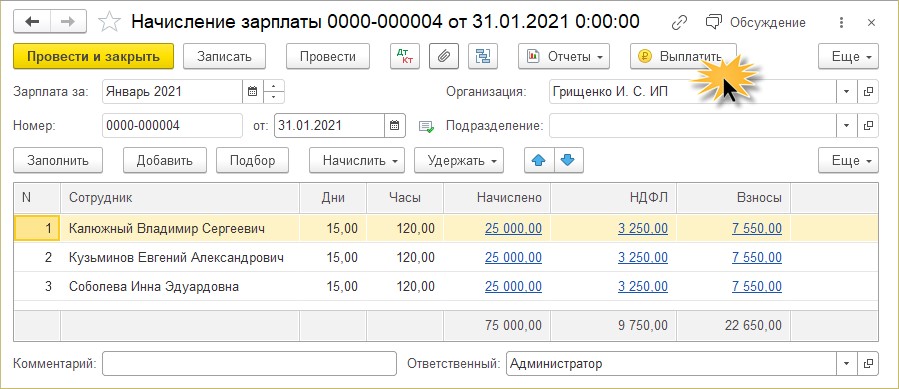
Task: Open the Удержать dropdown menu
Action: point(459,160)
